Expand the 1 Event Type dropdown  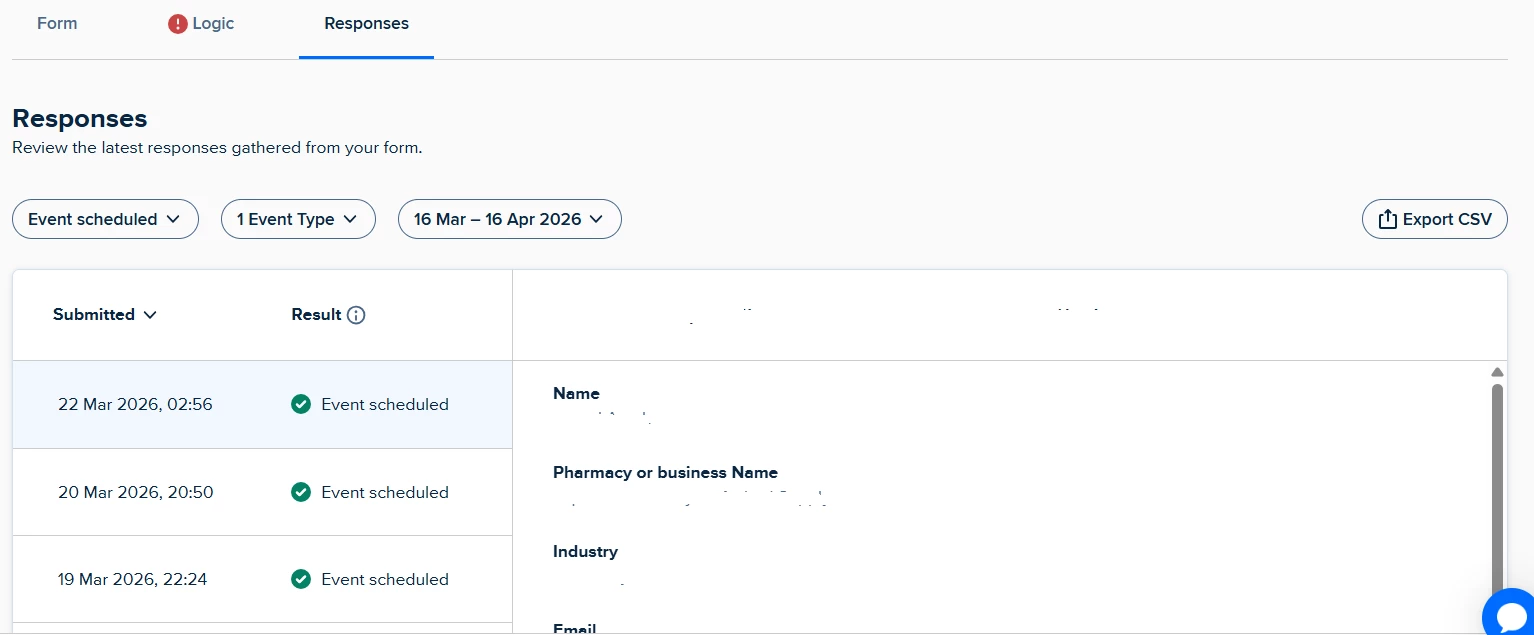[298, 219]
